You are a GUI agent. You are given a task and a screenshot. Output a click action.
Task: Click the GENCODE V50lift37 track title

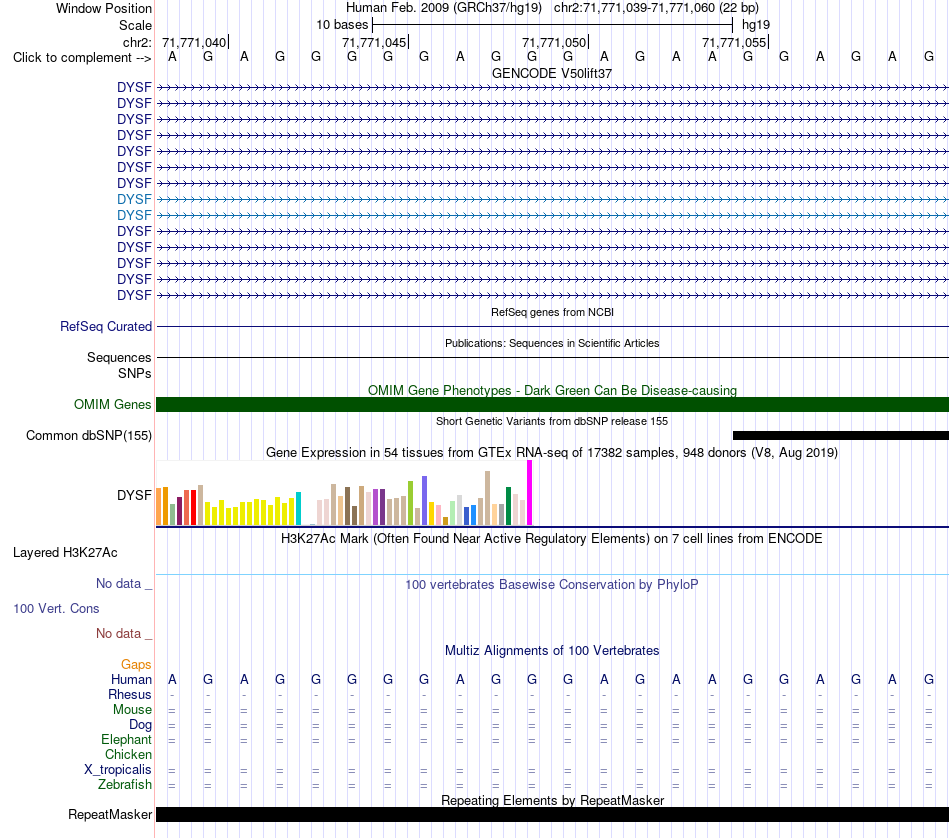tap(552, 73)
